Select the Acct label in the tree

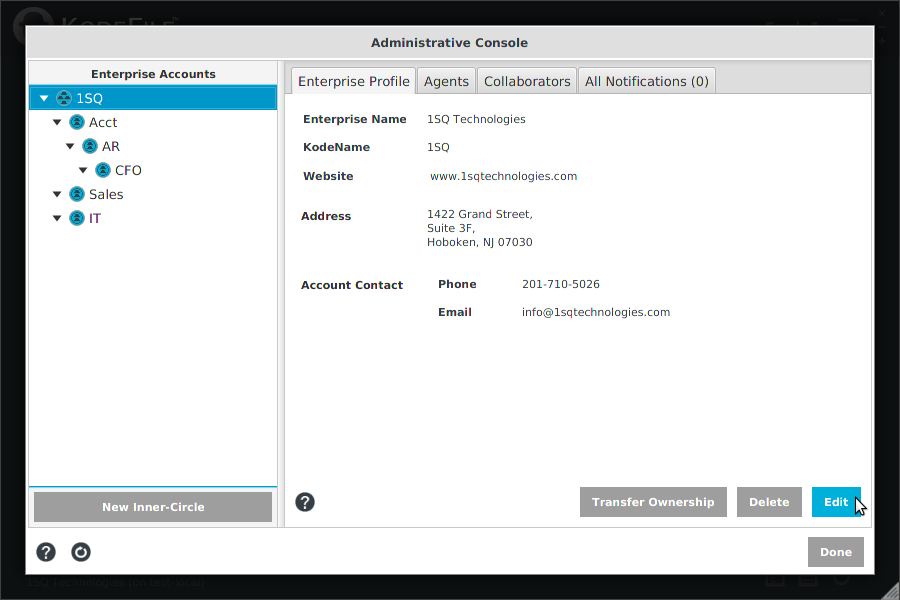[103, 122]
